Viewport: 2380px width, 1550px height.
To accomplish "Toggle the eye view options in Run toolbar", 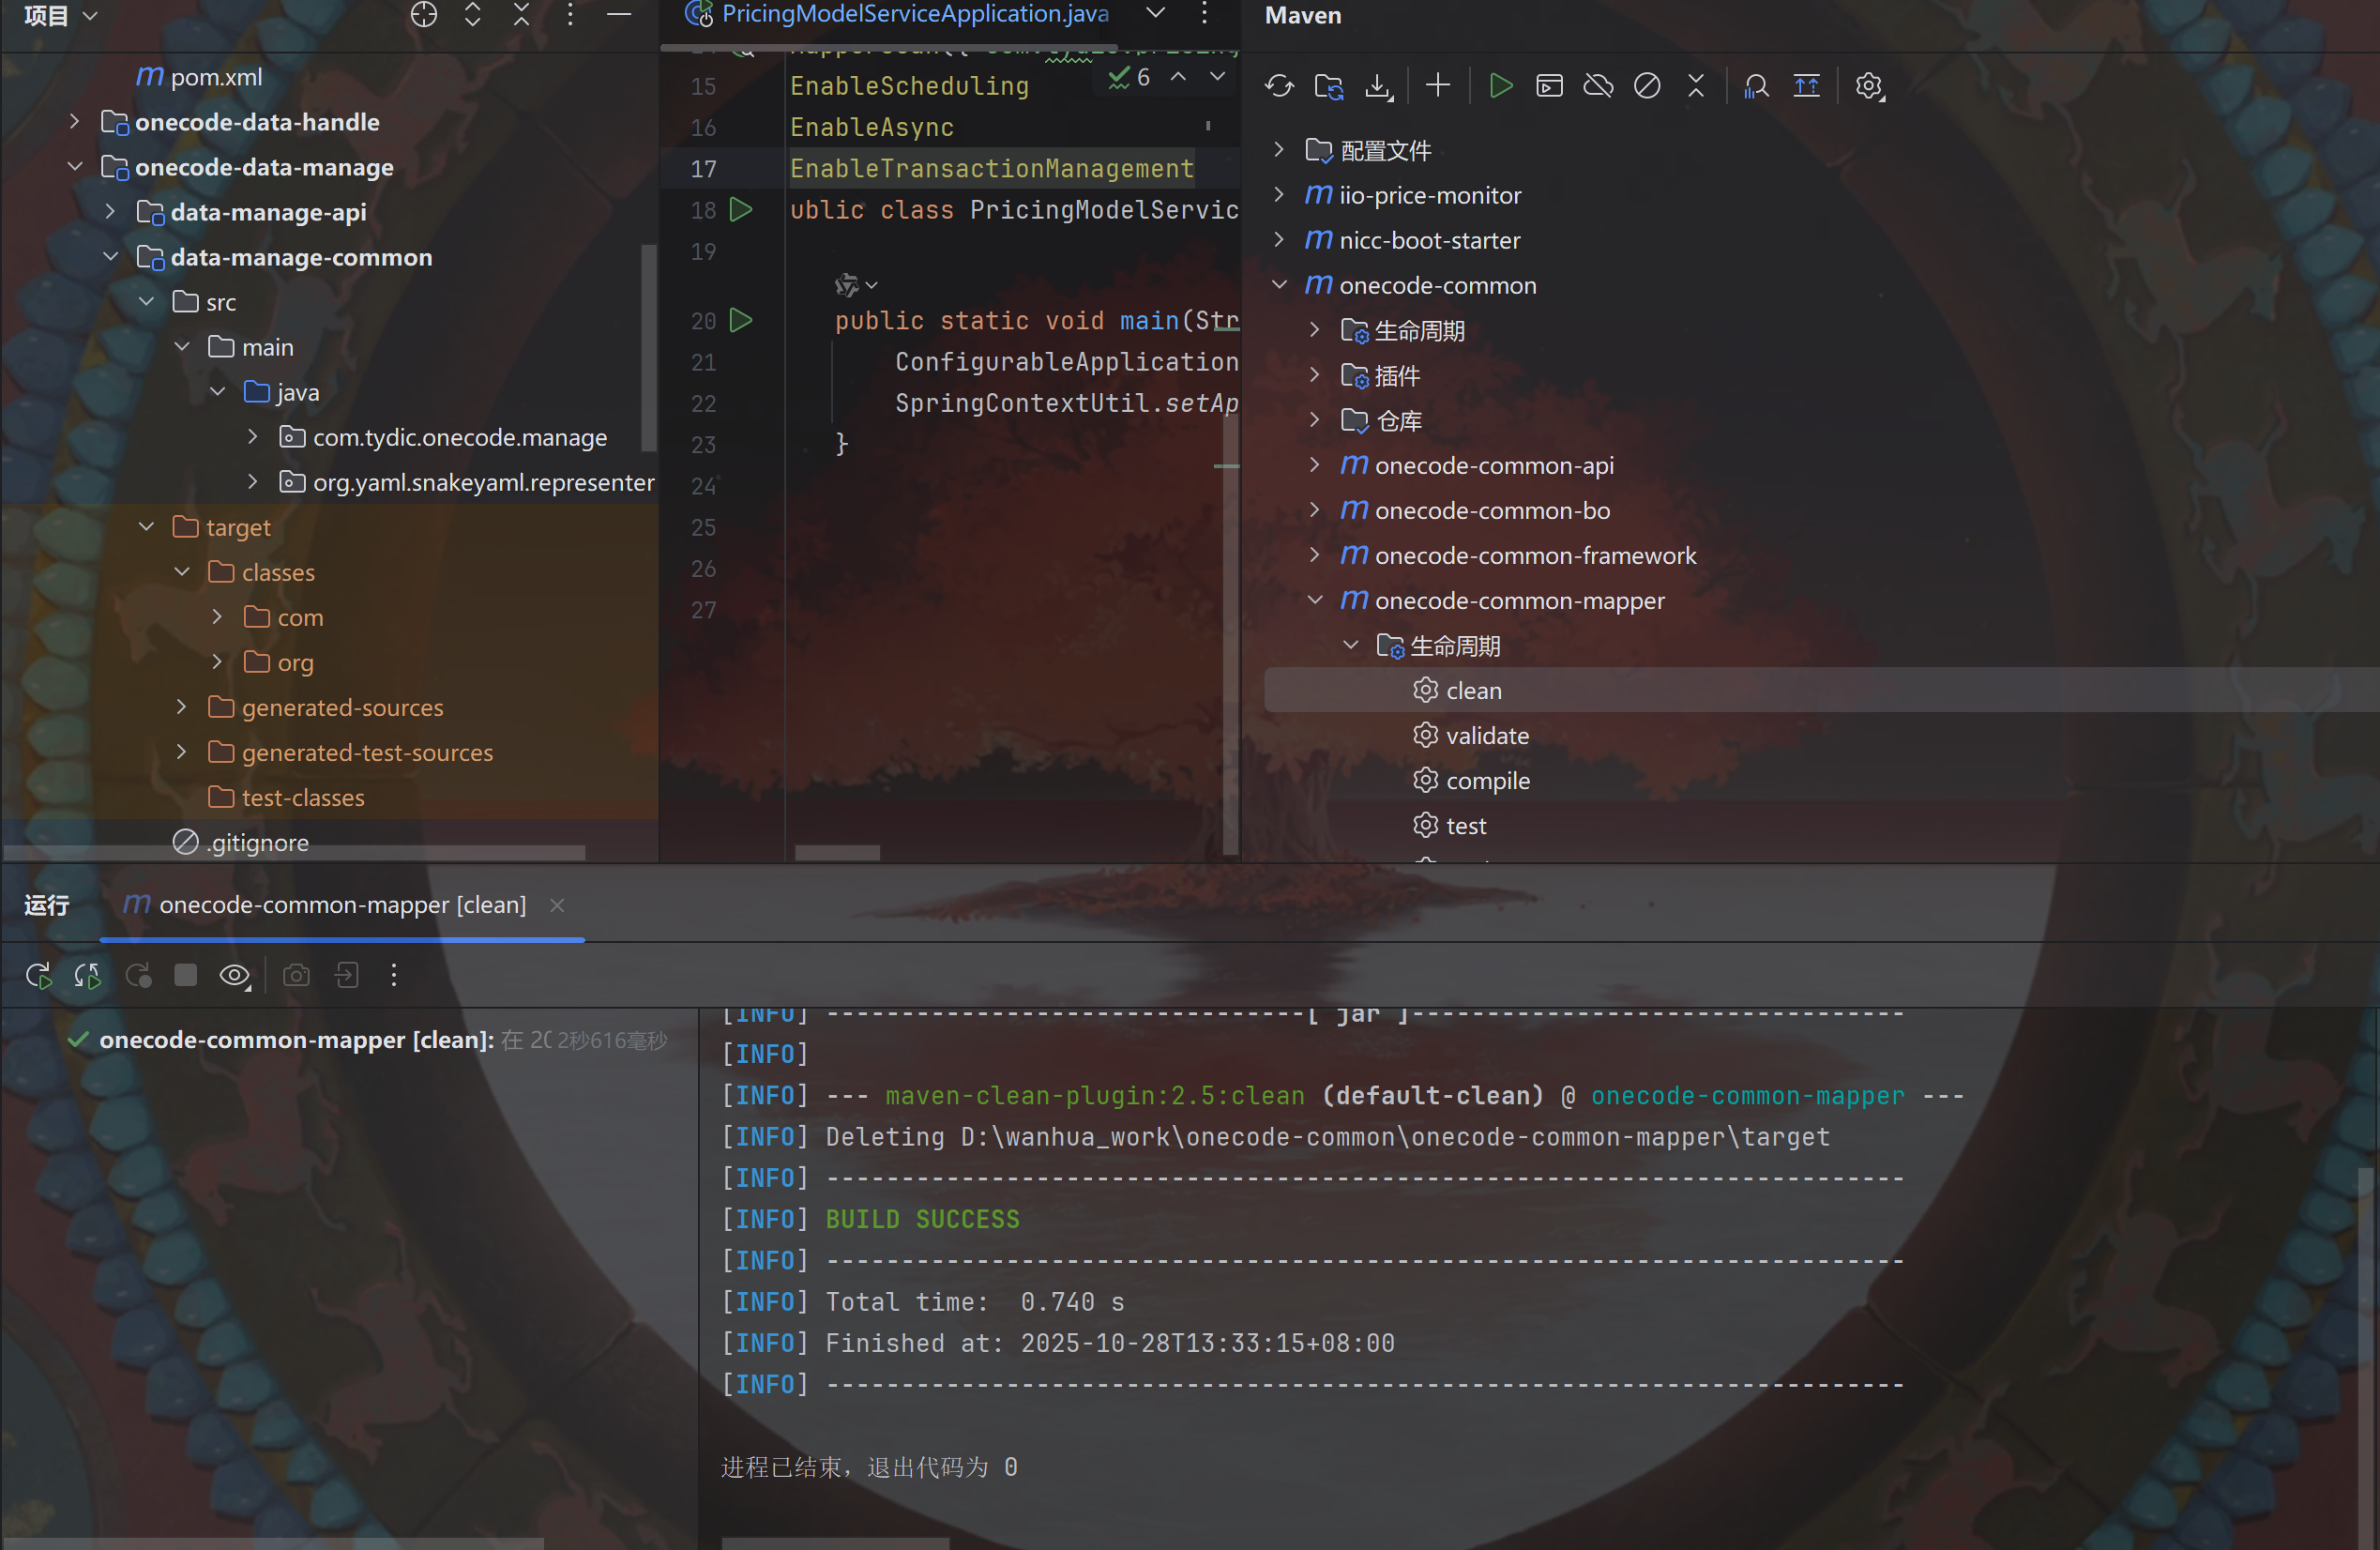I will (234, 975).
